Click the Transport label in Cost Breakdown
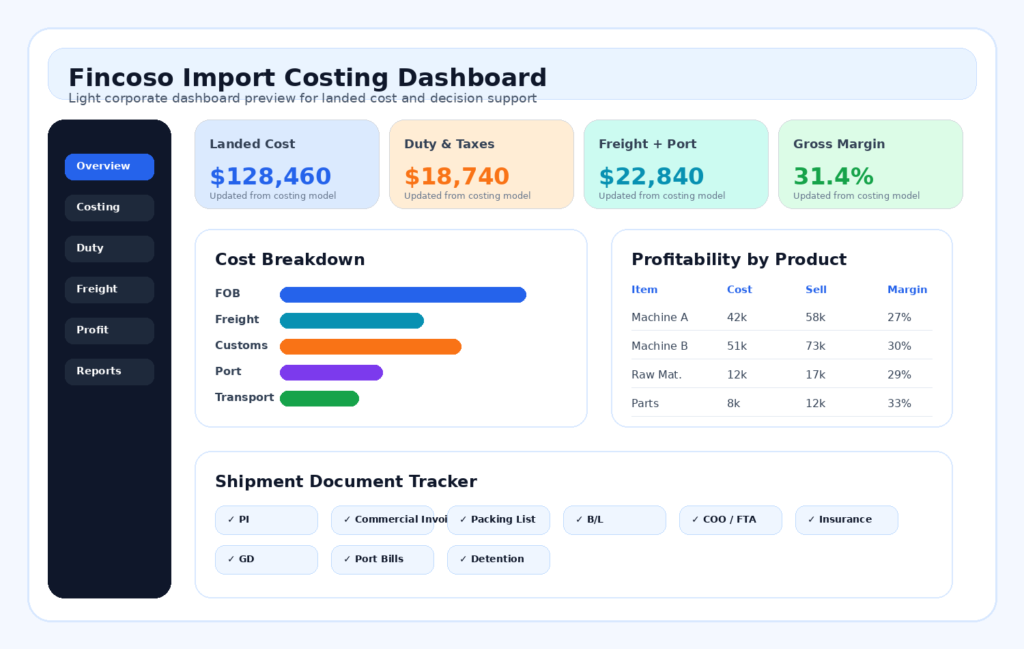This screenshot has height=649, width=1024. [x=244, y=398]
